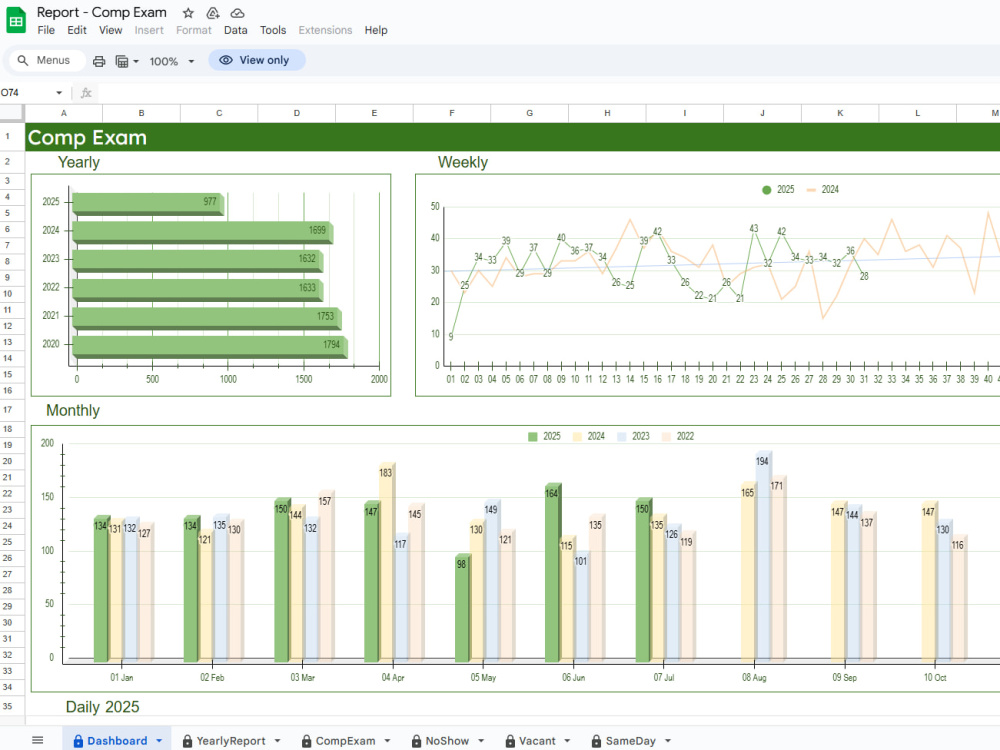Screen dimensions: 1000x750
Task: Open the File menu
Action: tap(46, 30)
